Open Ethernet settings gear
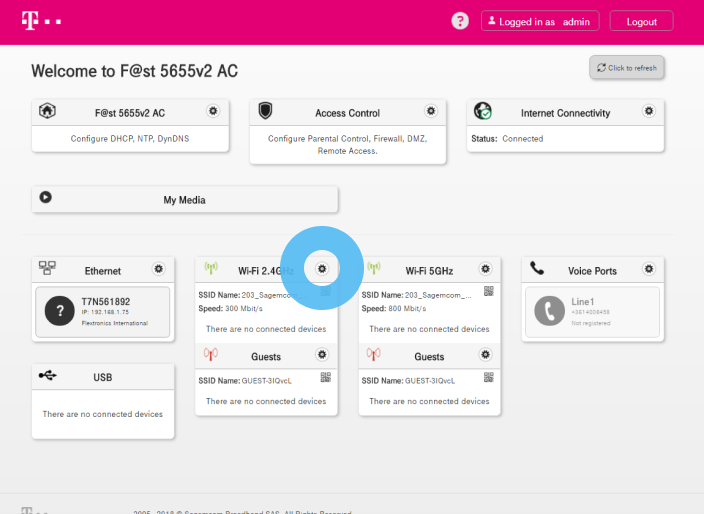Viewport: 704px width, 514px height. tap(158, 269)
